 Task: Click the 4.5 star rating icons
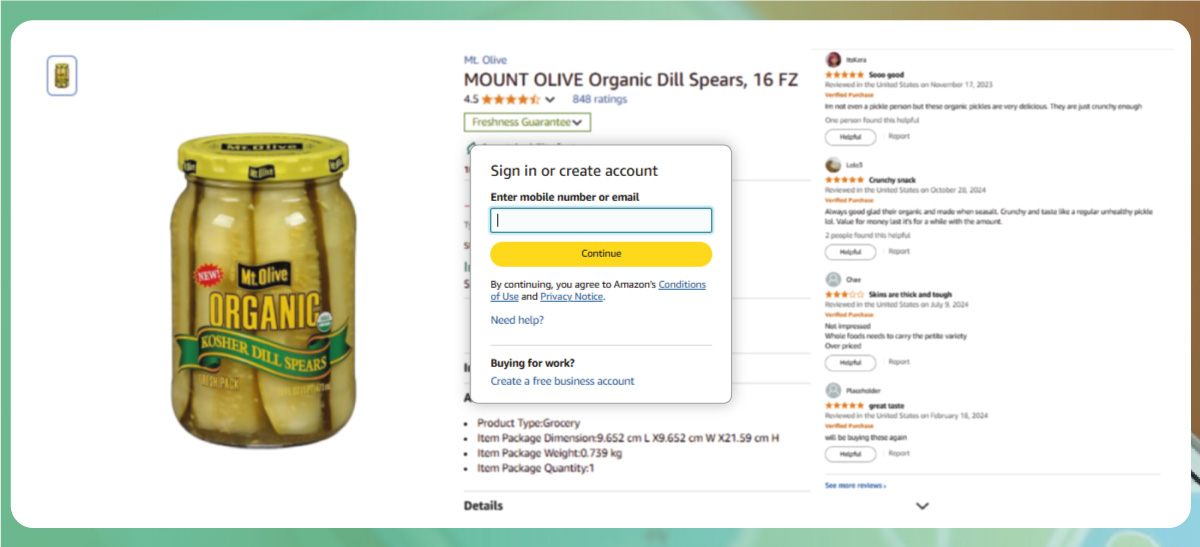point(510,100)
